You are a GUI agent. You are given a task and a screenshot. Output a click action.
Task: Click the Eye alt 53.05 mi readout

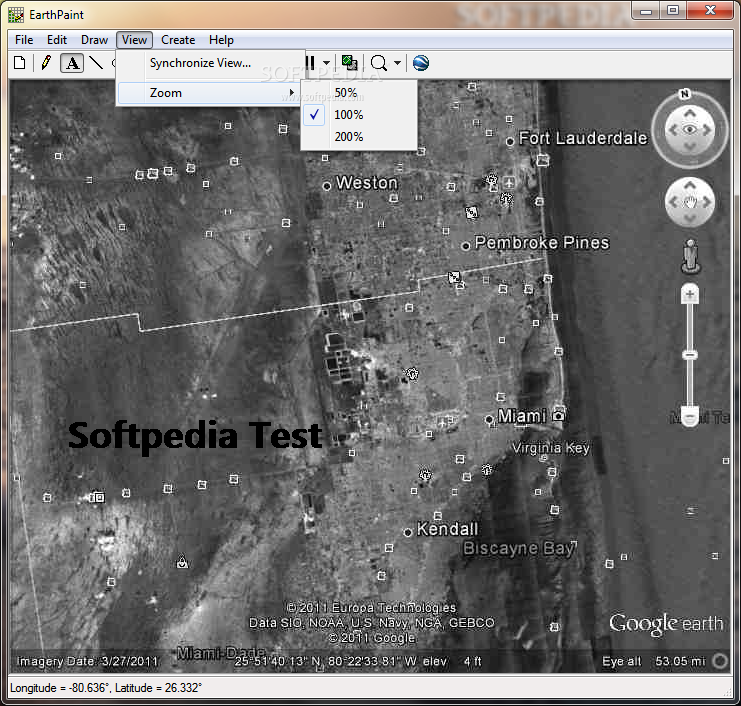(x=653, y=662)
